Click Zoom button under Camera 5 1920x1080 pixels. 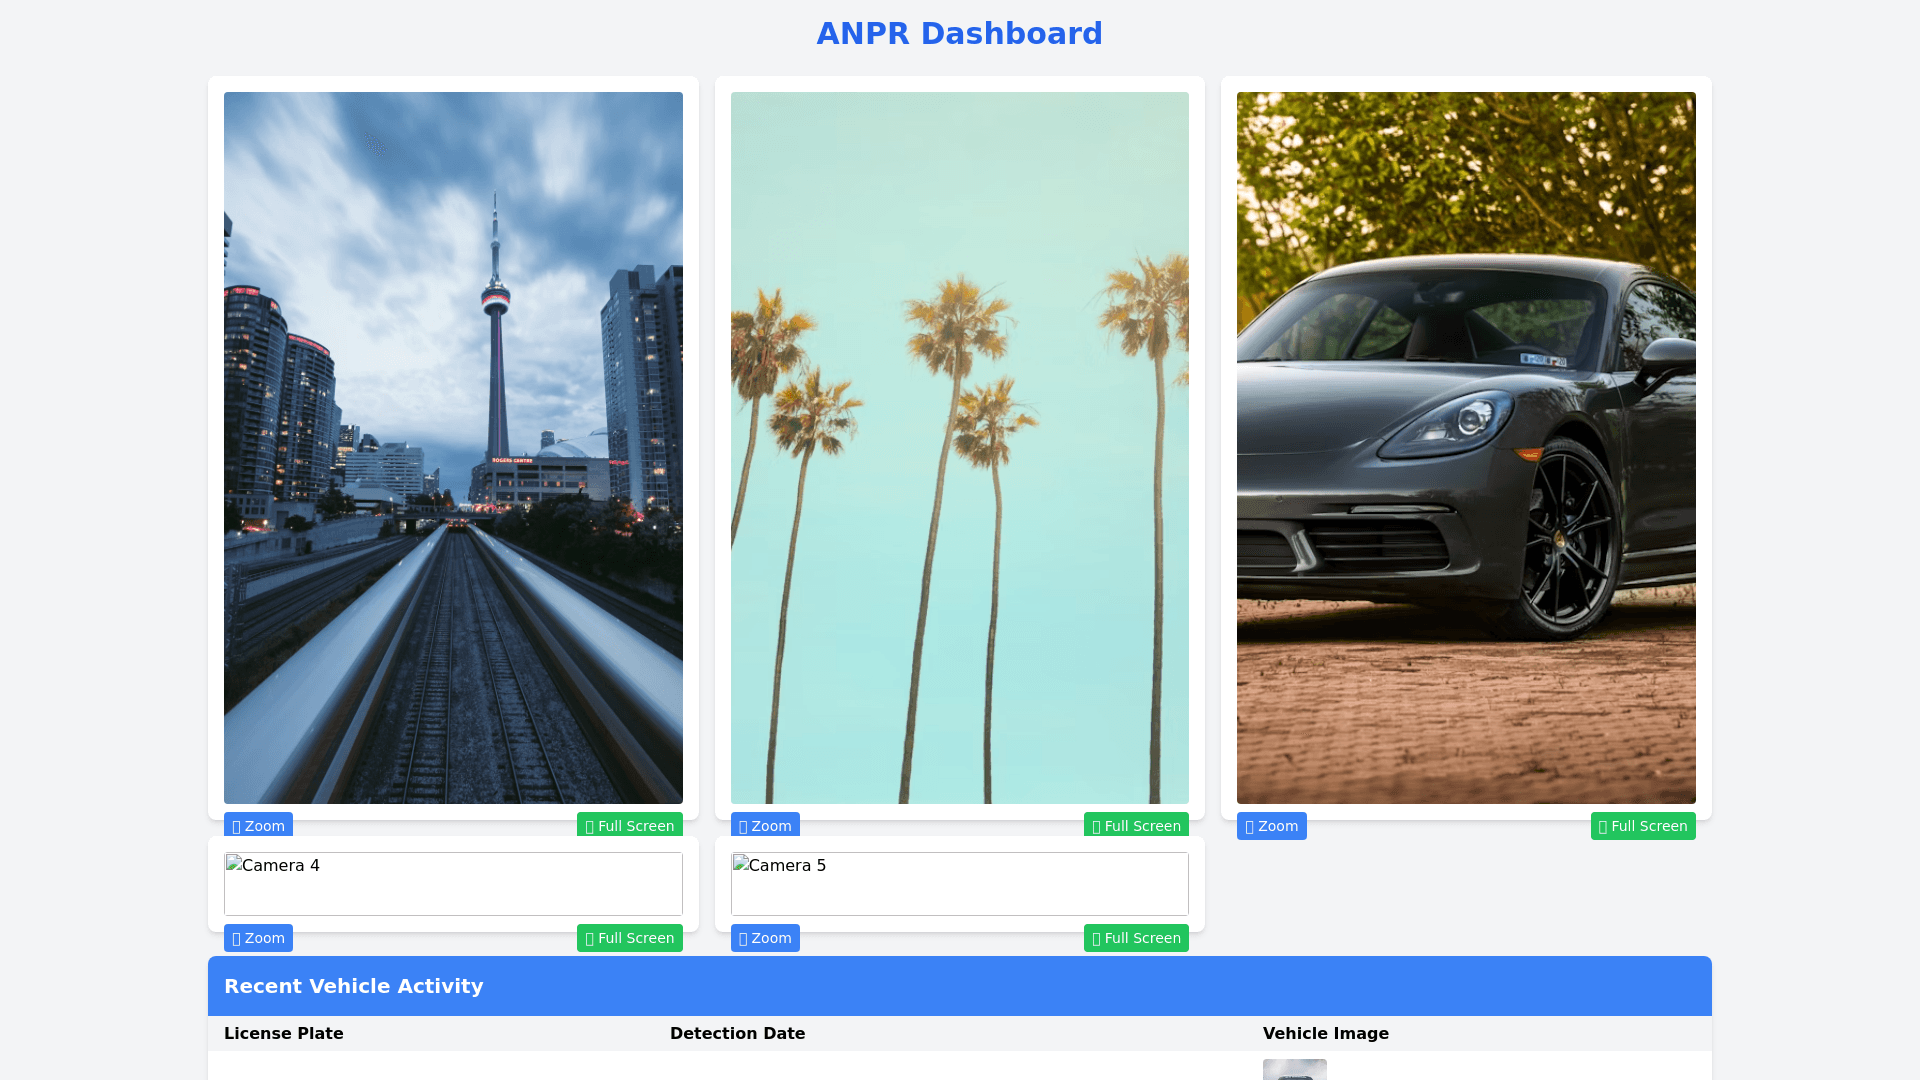765,938
